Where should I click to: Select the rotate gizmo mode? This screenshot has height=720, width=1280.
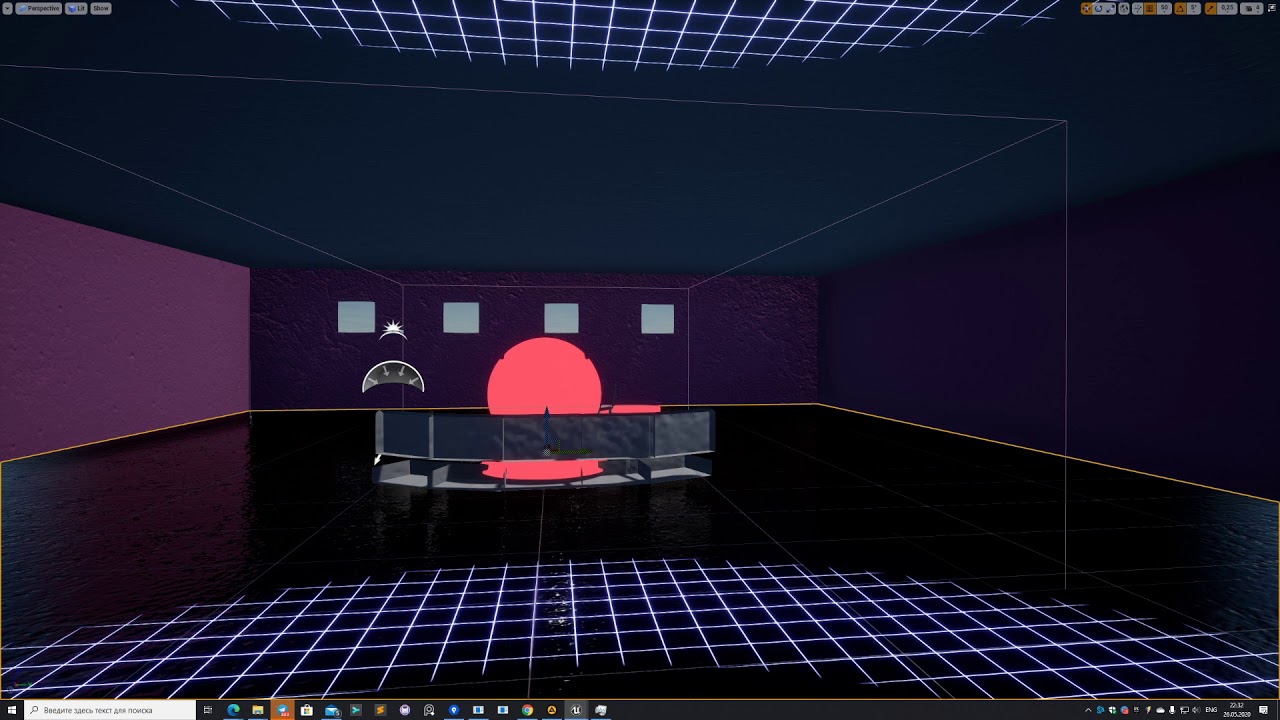(1099, 8)
